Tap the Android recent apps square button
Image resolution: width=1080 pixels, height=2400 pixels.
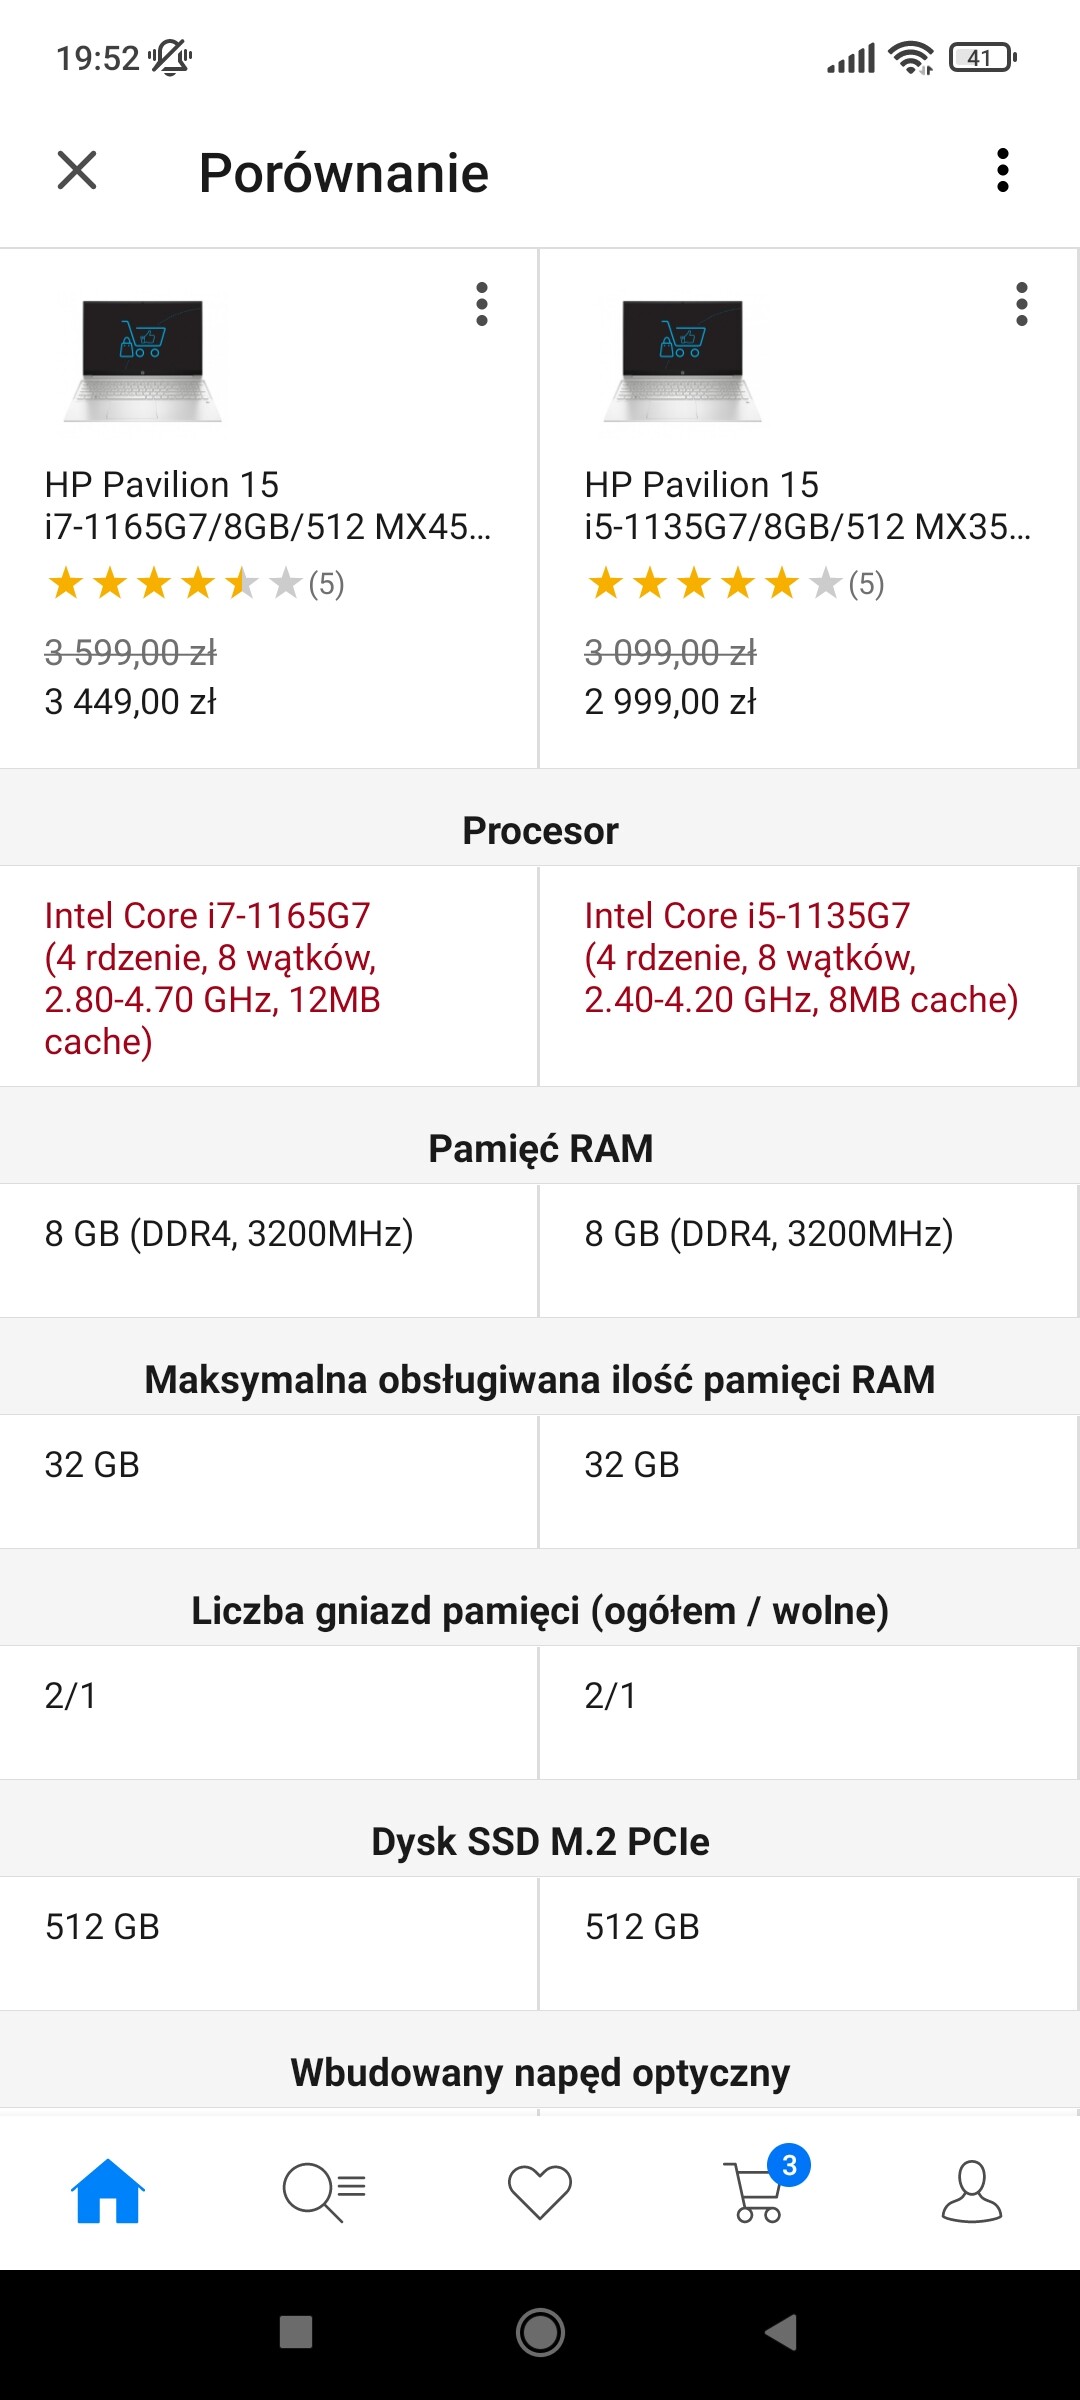[296, 2333]
